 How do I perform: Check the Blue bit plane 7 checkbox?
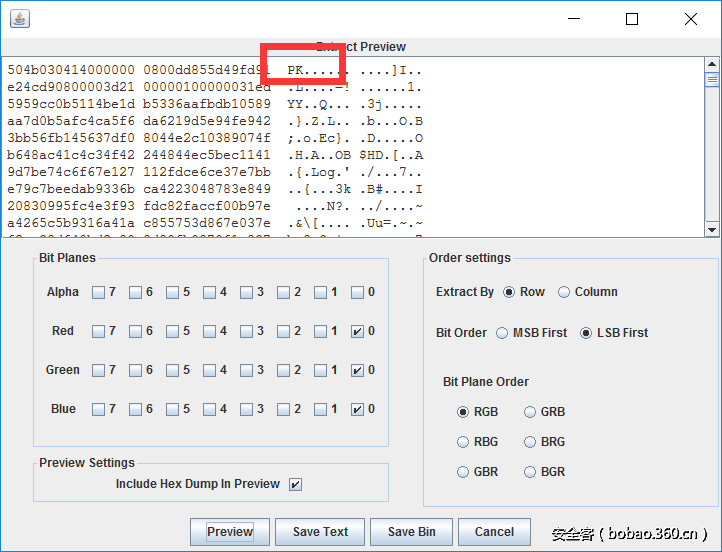(x=98, y=409)
